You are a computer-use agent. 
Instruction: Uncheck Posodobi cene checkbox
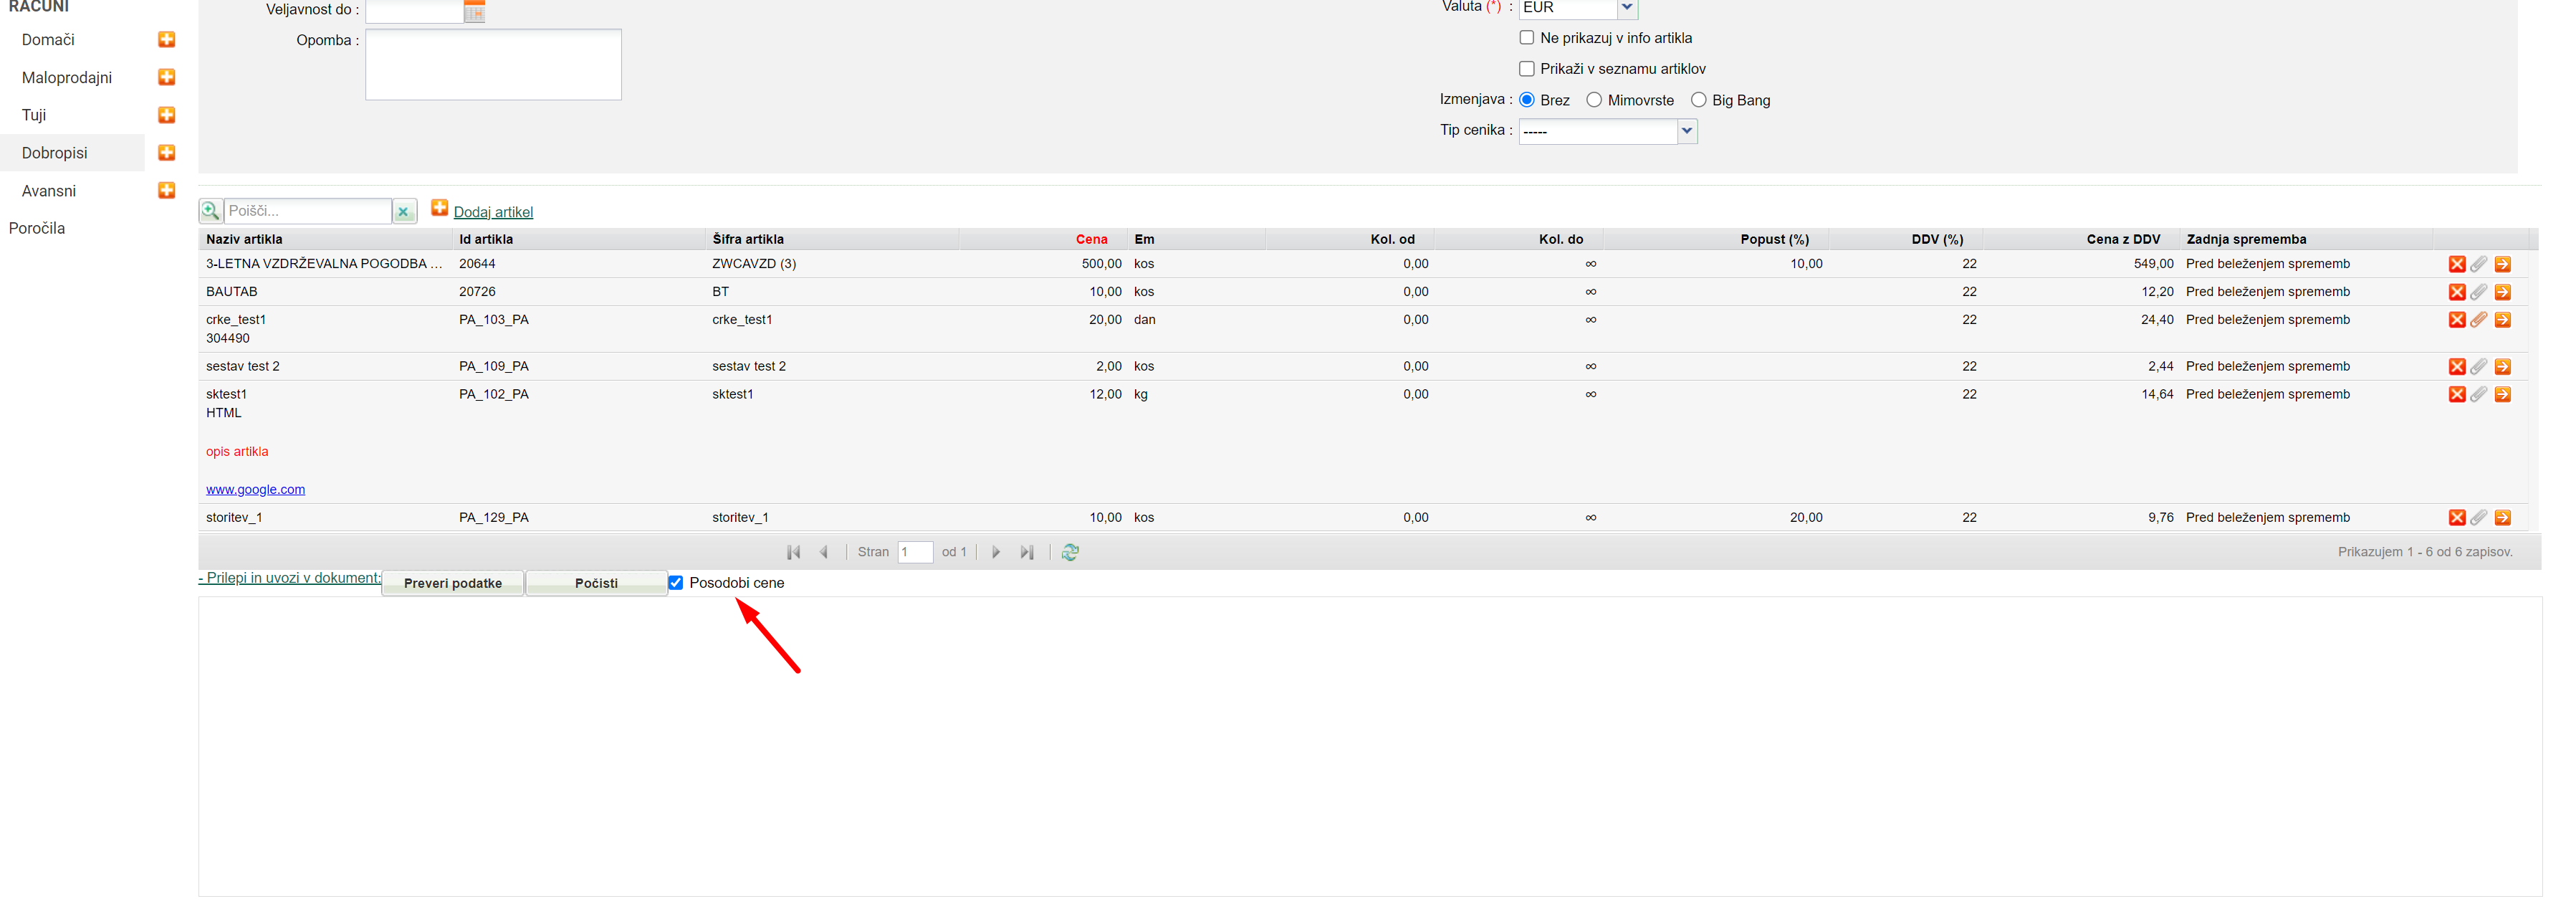676,583
